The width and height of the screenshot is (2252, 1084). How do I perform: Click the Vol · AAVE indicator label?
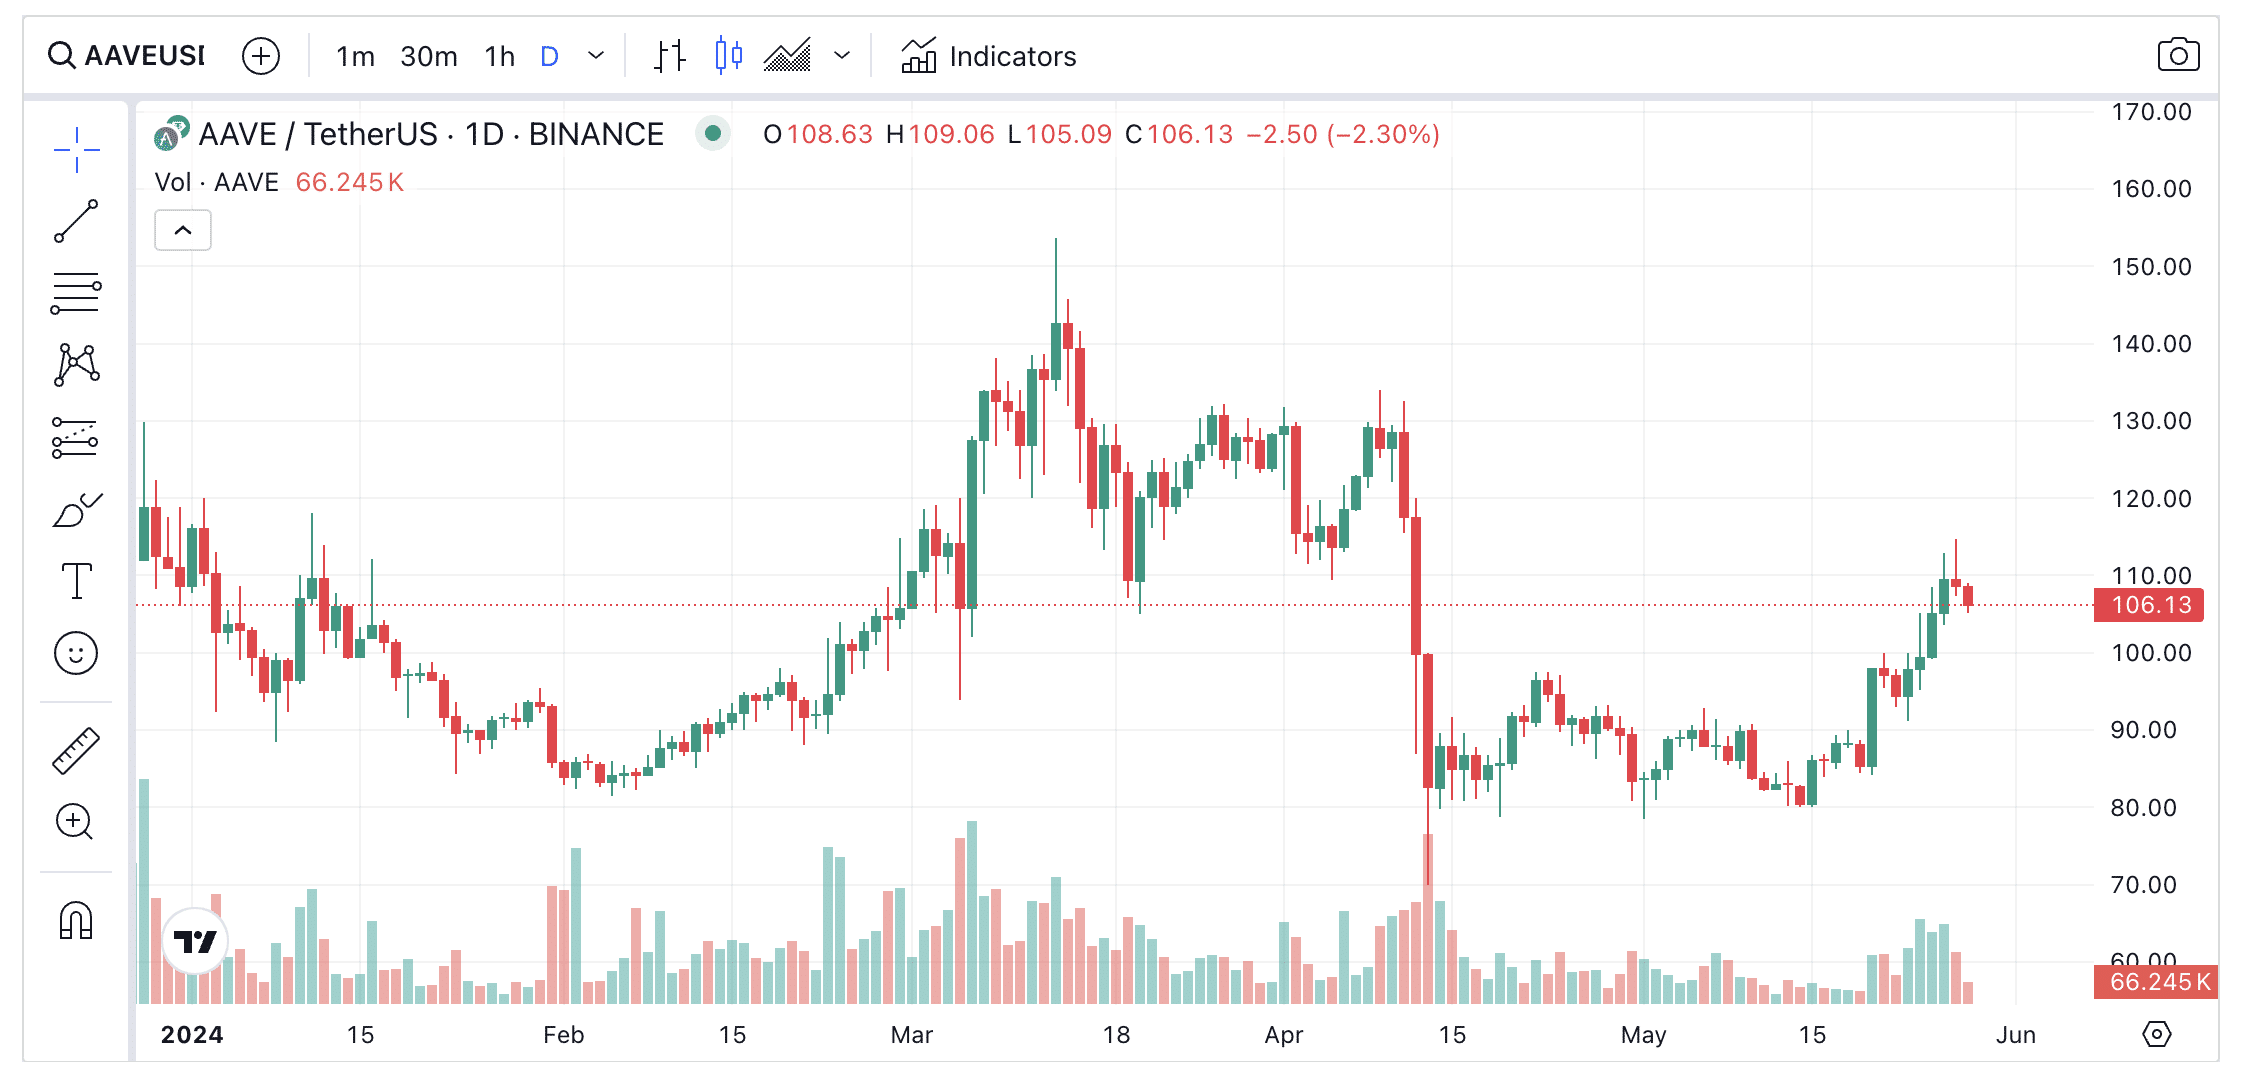tap(216, 182)
